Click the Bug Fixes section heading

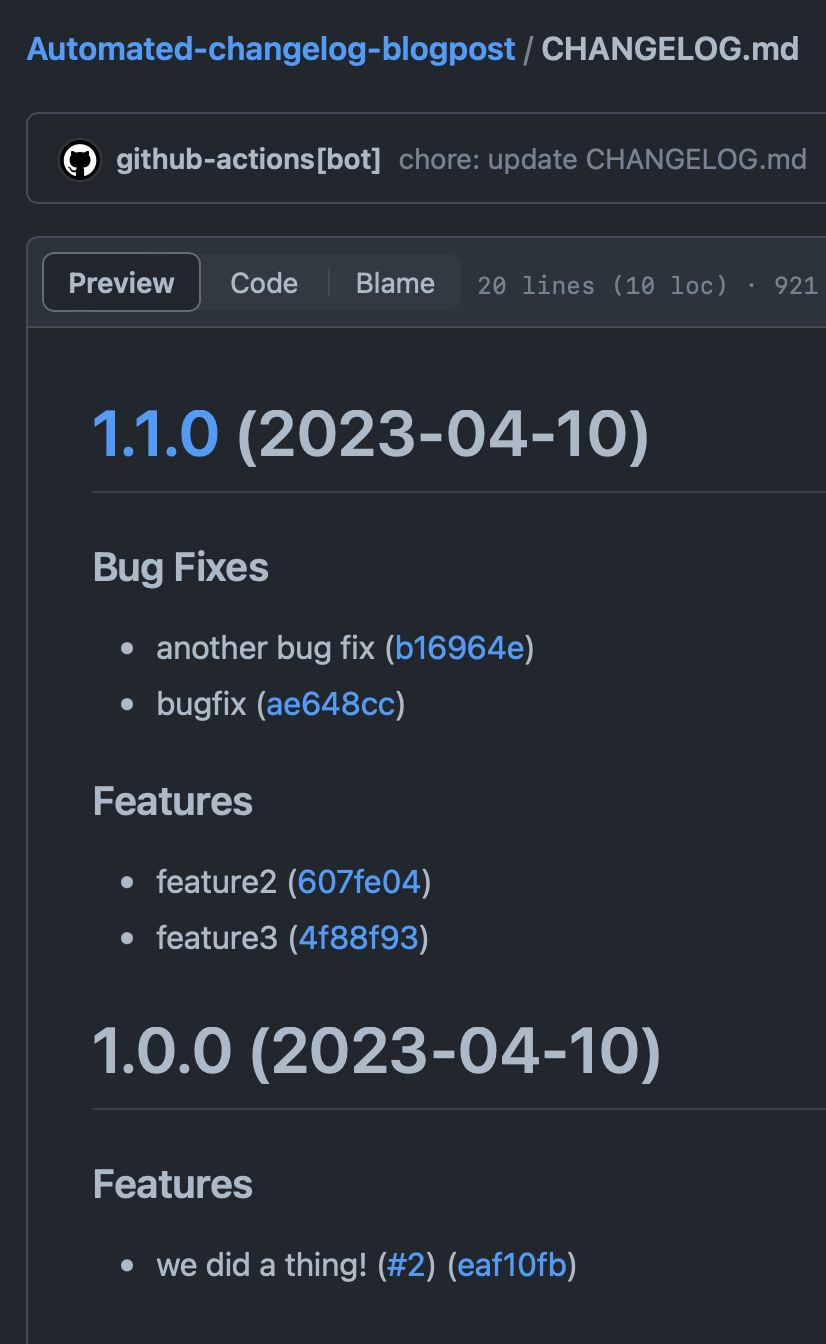[180, 566]
